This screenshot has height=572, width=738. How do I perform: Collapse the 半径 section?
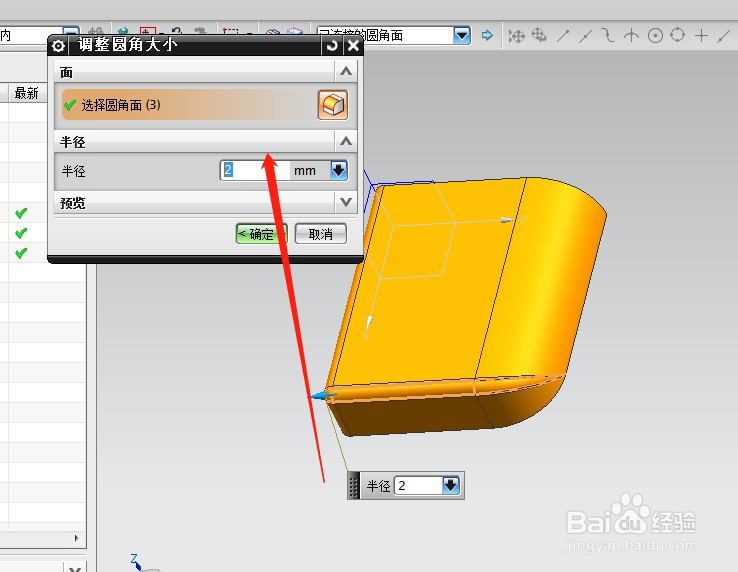(346, 141)
